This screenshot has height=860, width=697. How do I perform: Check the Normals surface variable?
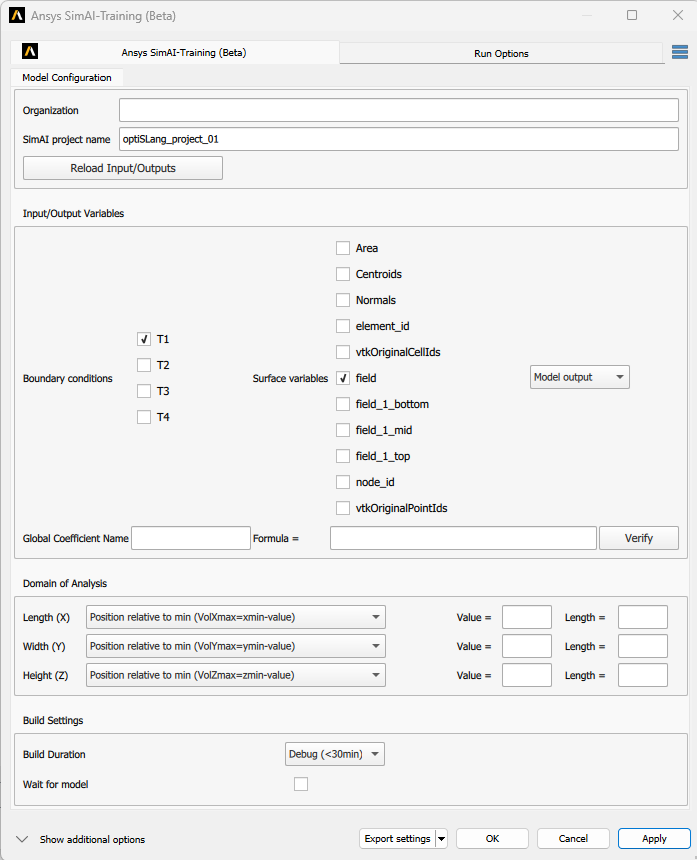(343, 300)
